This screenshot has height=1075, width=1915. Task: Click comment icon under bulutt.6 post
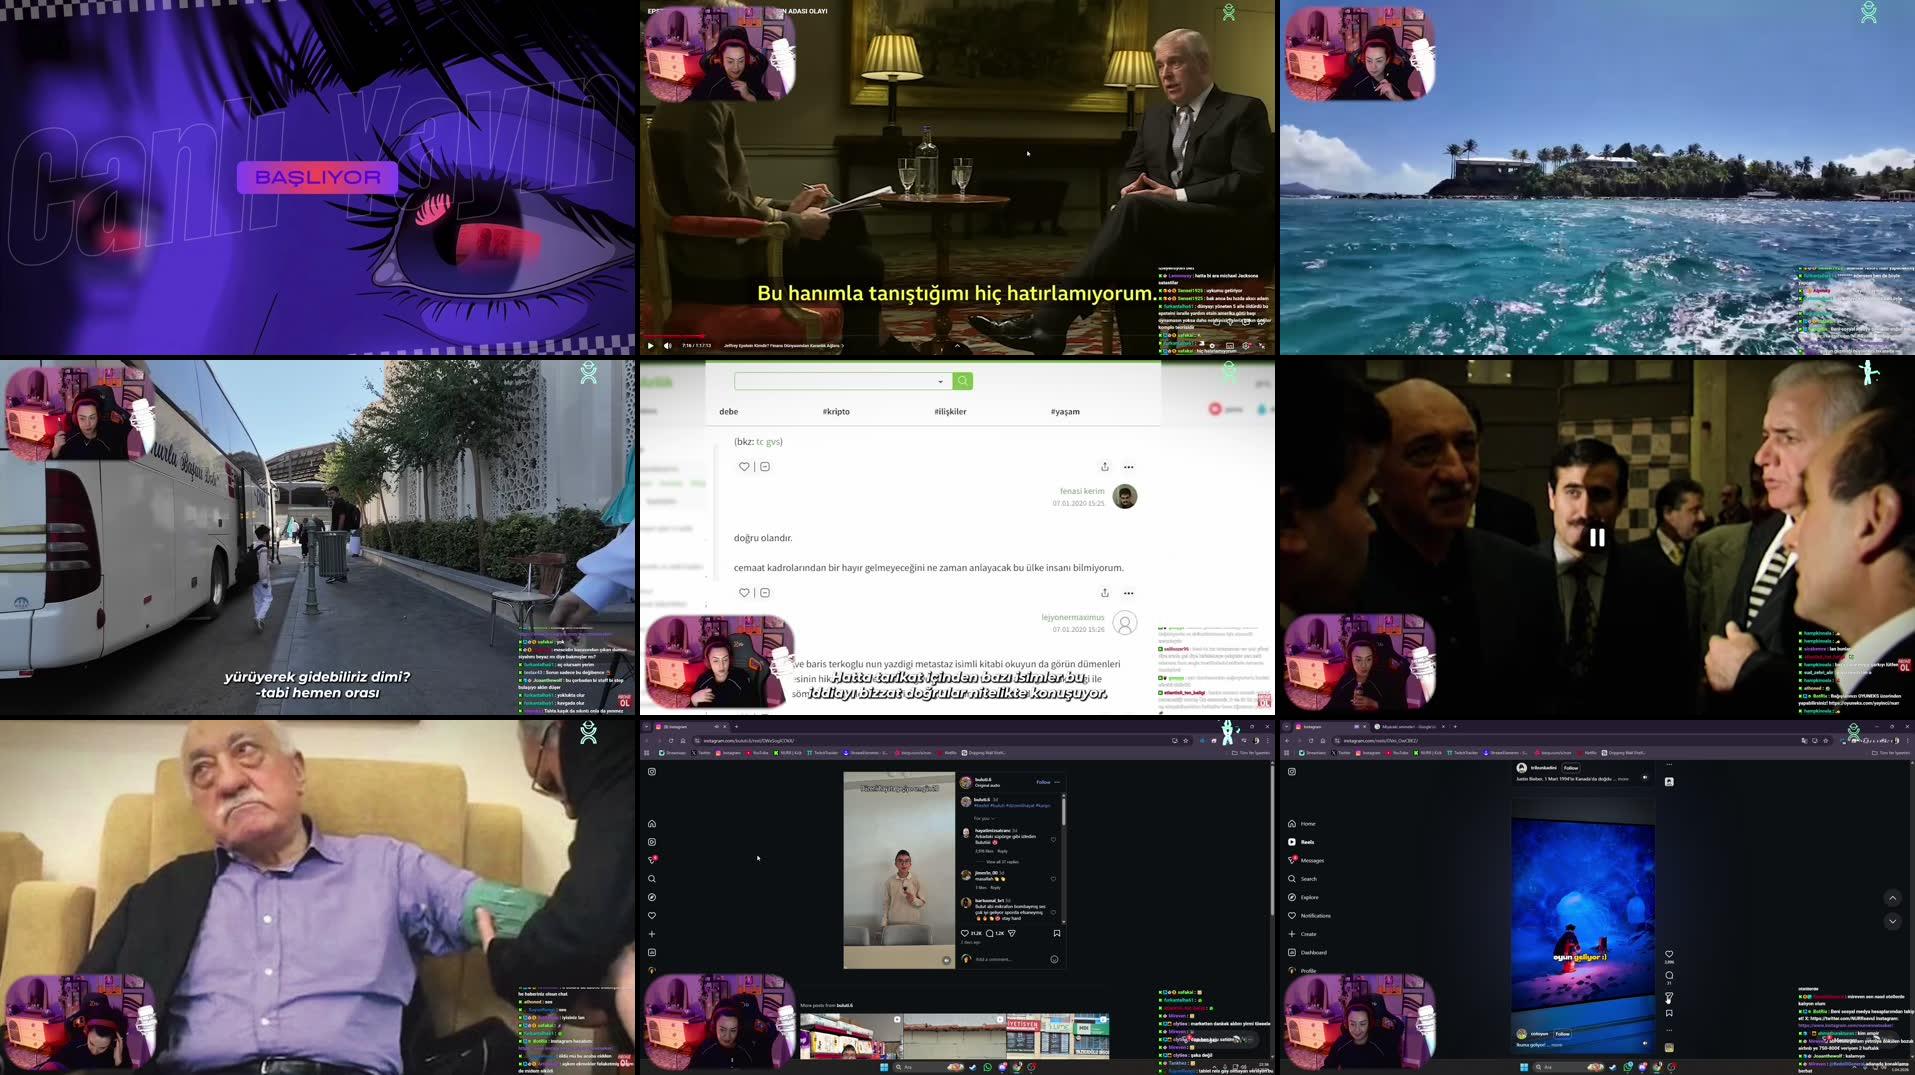click(989, 933)
